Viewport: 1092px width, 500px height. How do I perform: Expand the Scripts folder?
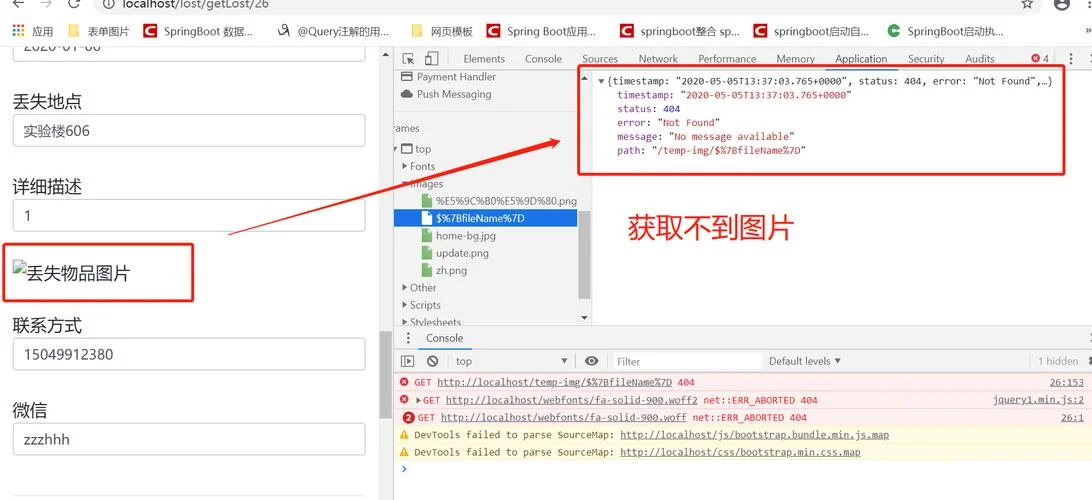pos(405,305)
